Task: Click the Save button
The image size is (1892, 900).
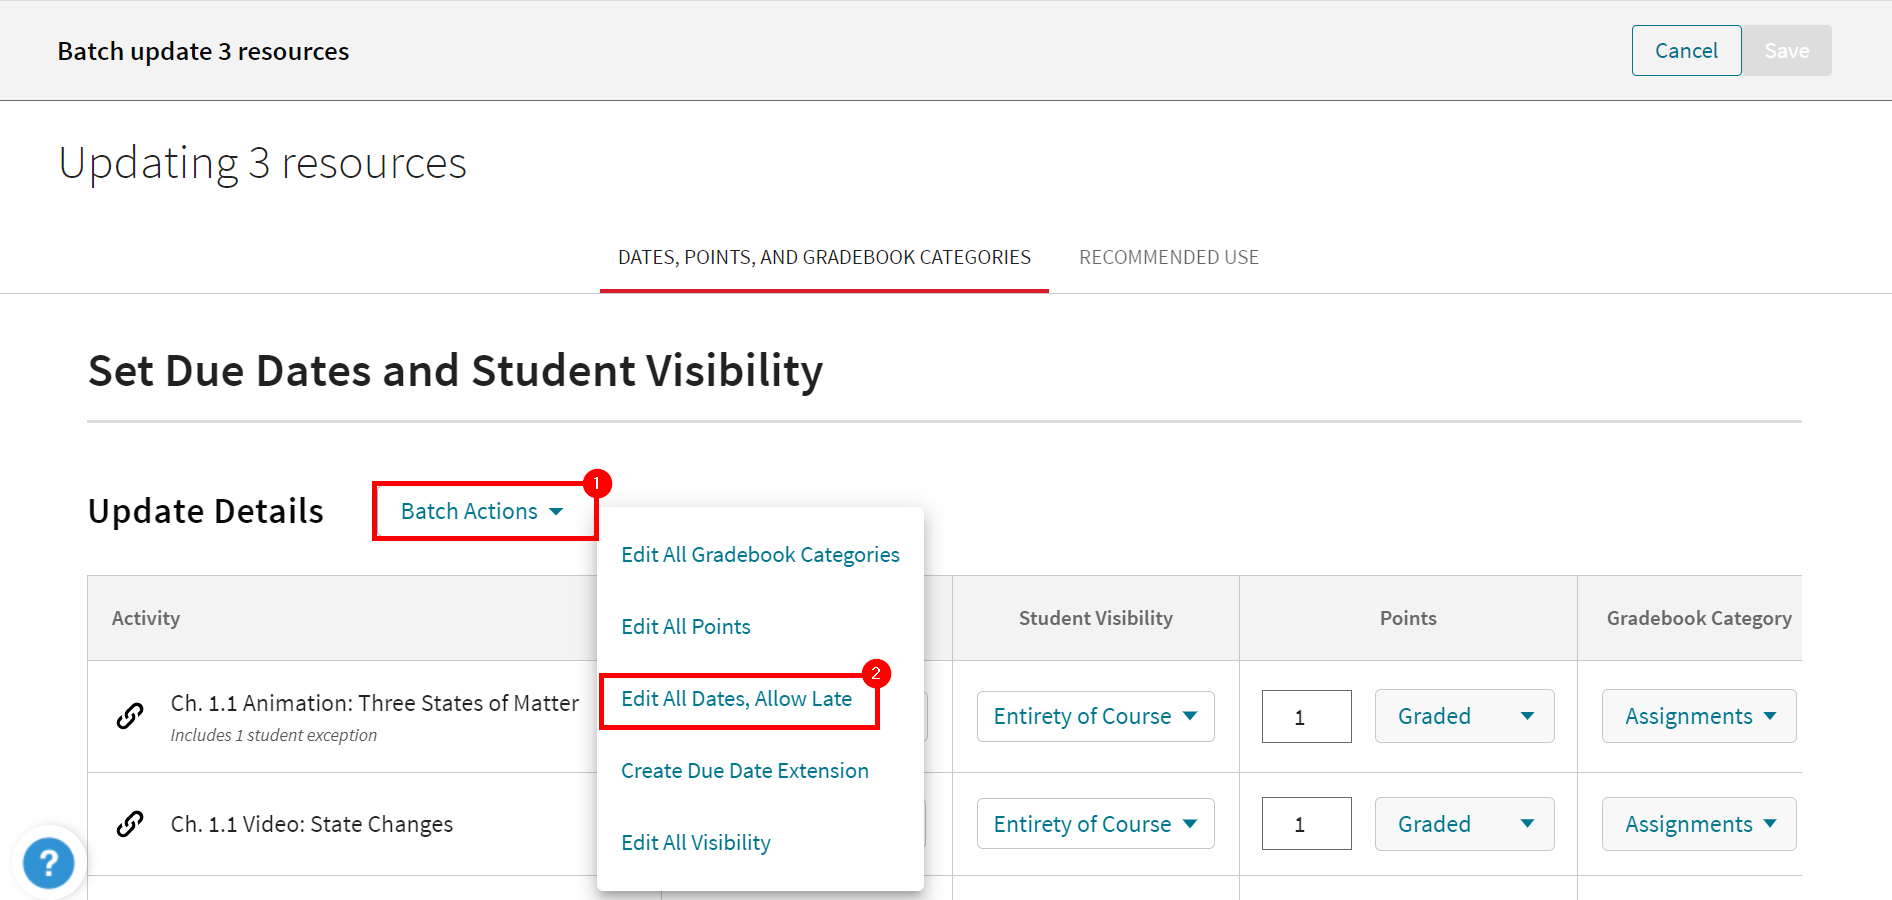Action: (x=1787, y=50)
